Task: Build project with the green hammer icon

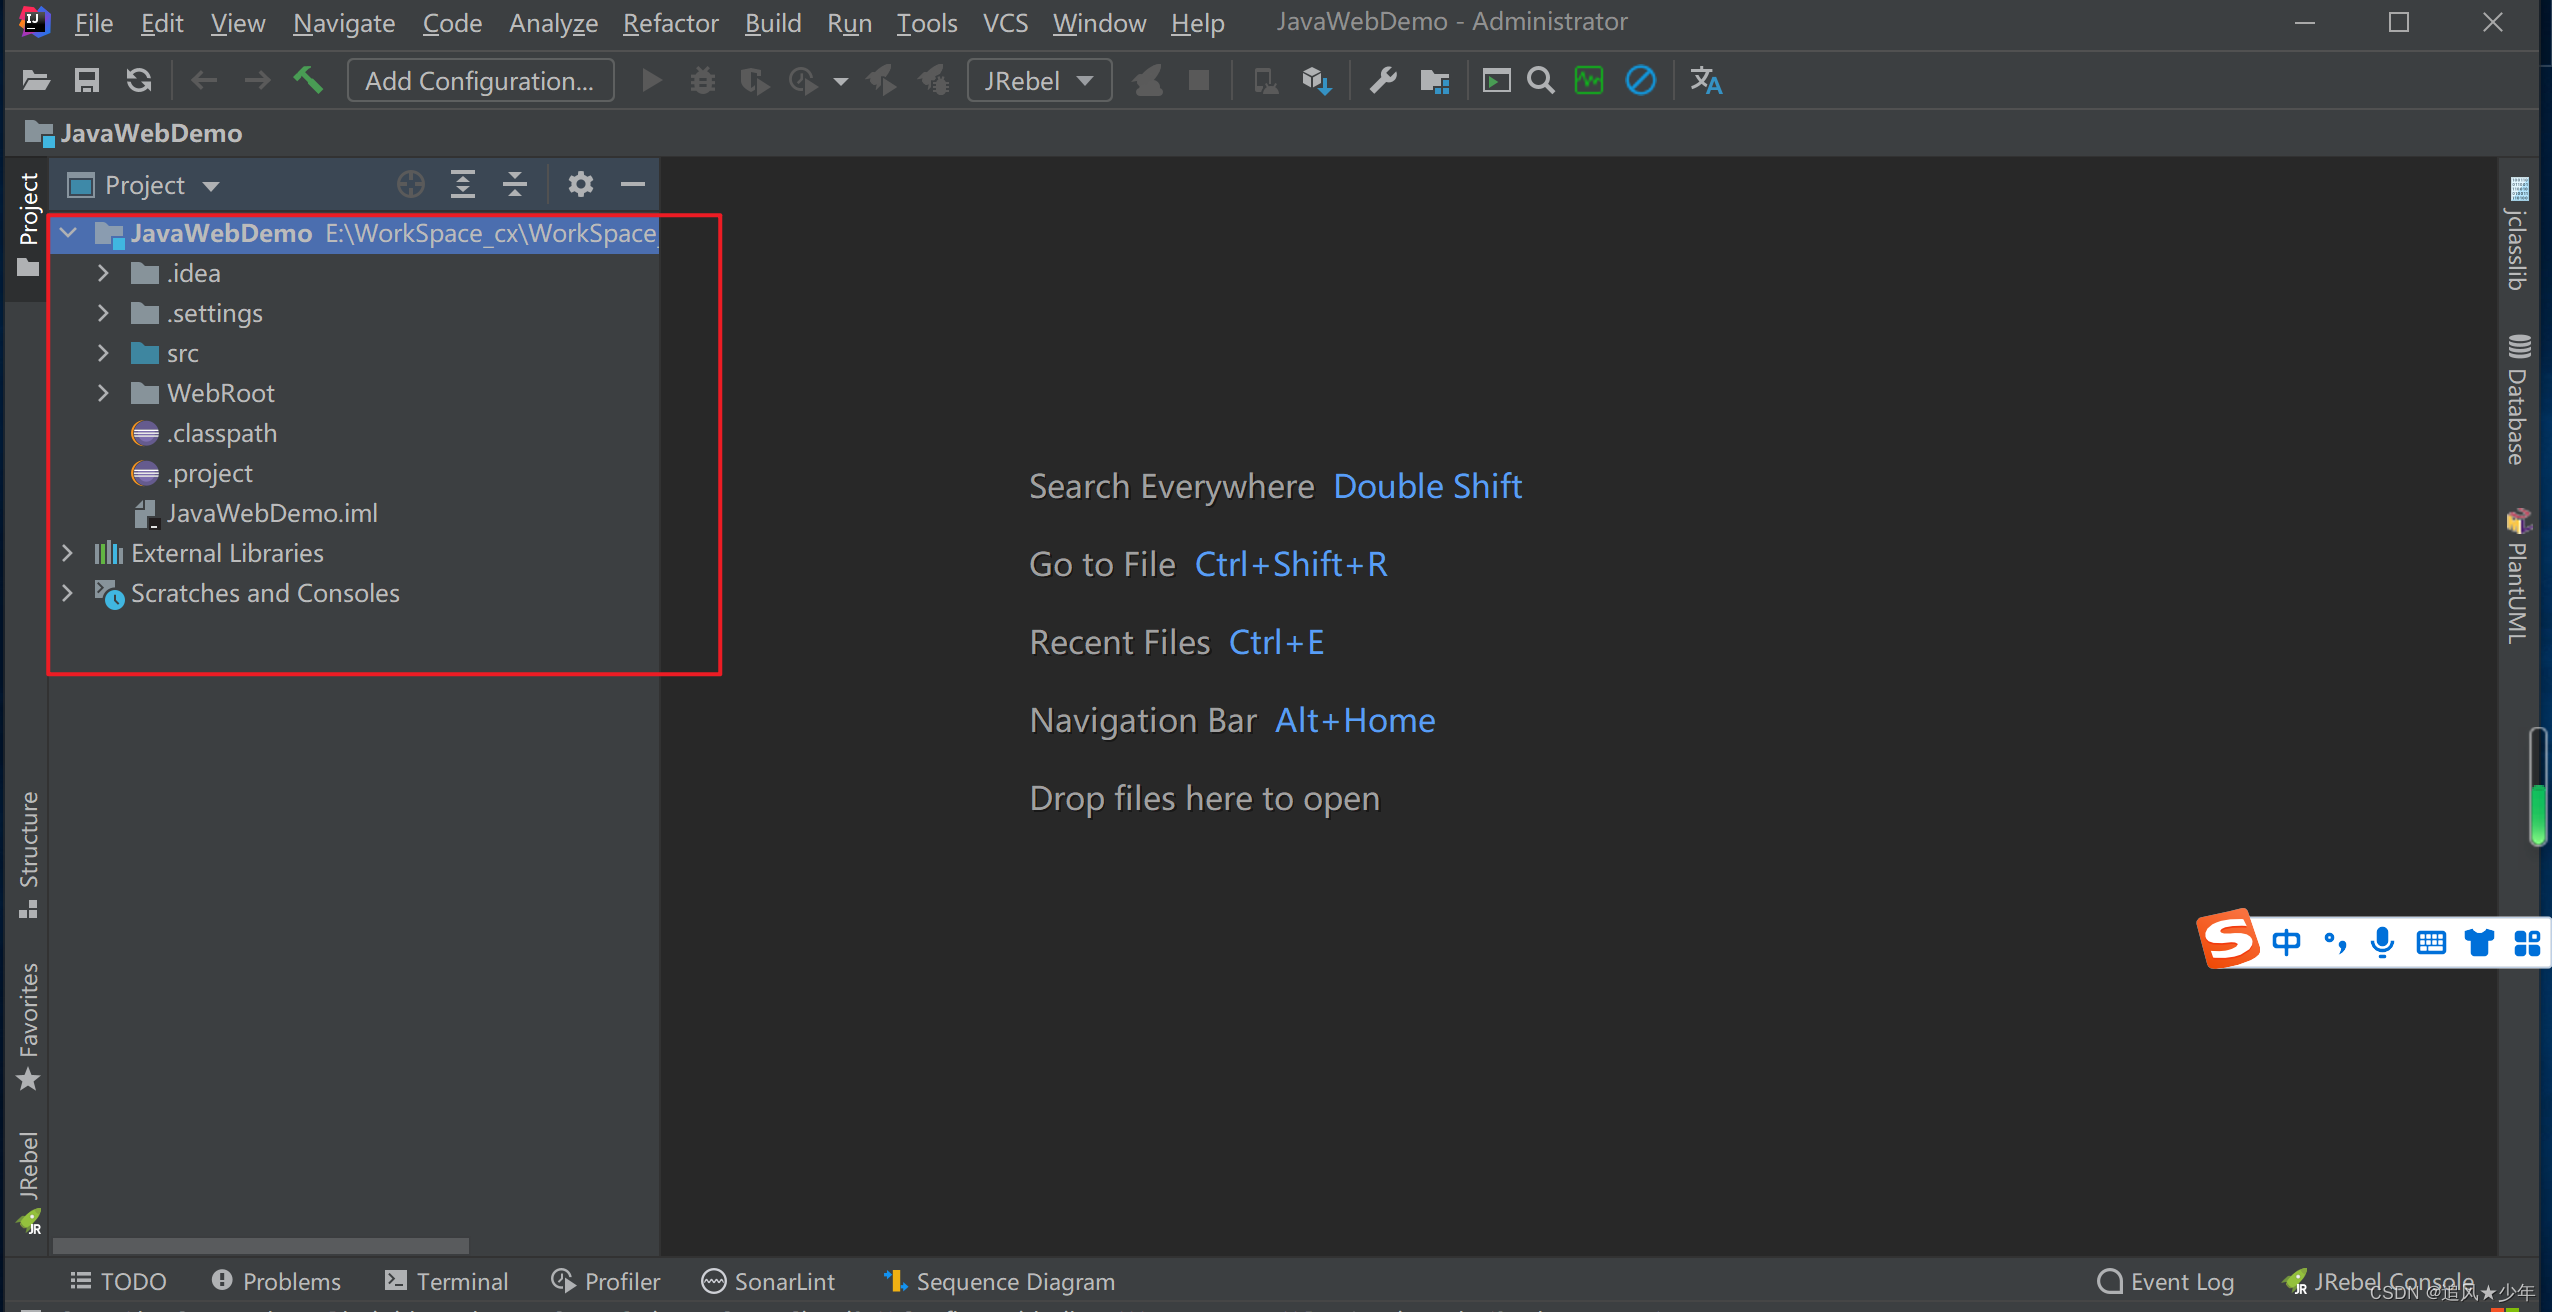Action: 308,80
